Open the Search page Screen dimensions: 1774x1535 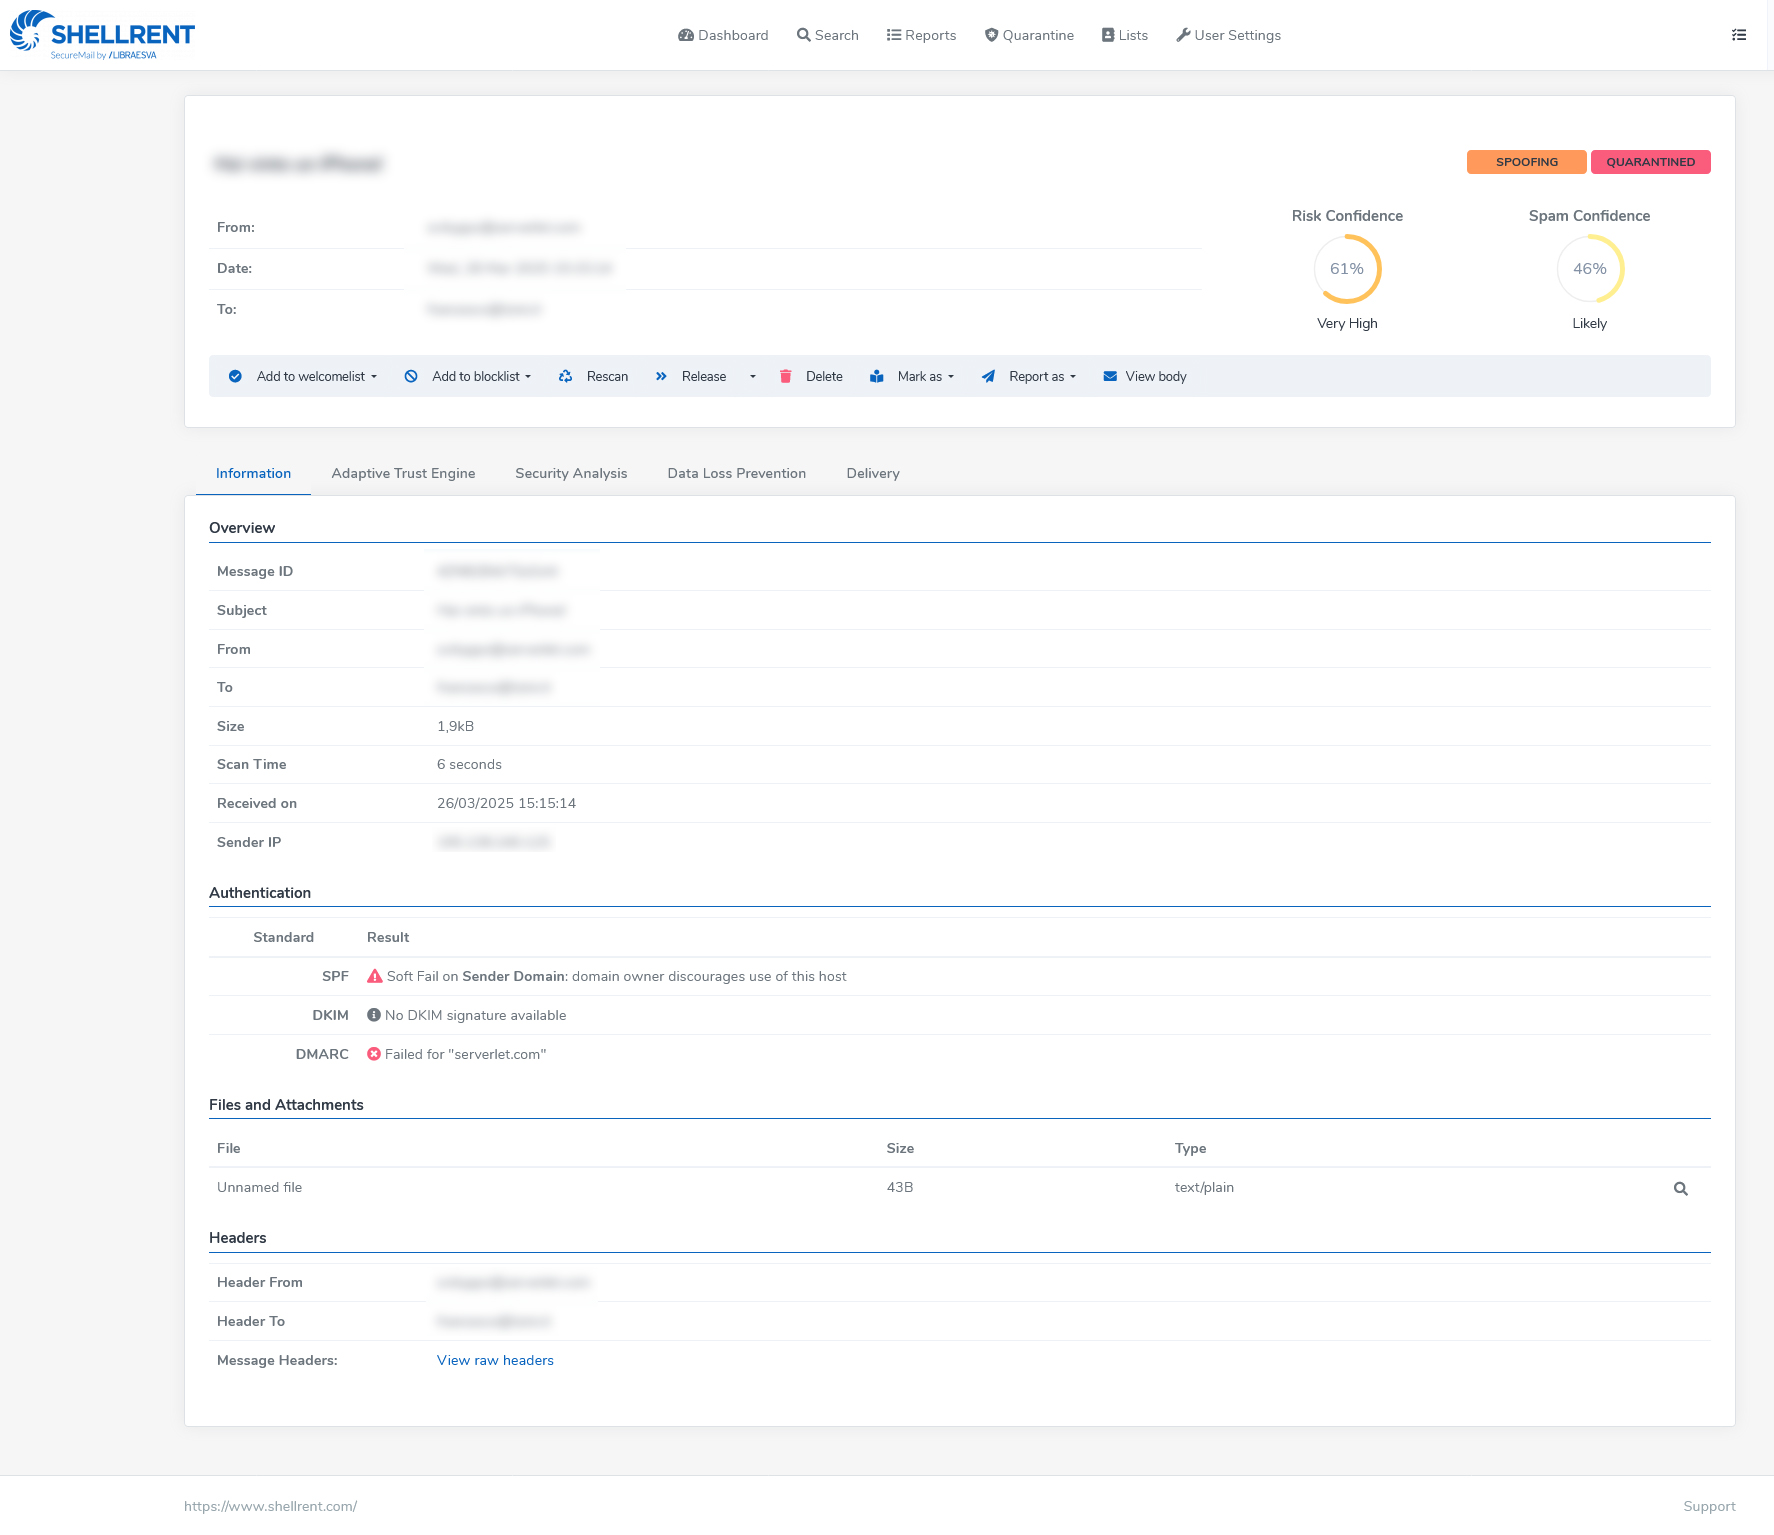[x=827, y=35]
